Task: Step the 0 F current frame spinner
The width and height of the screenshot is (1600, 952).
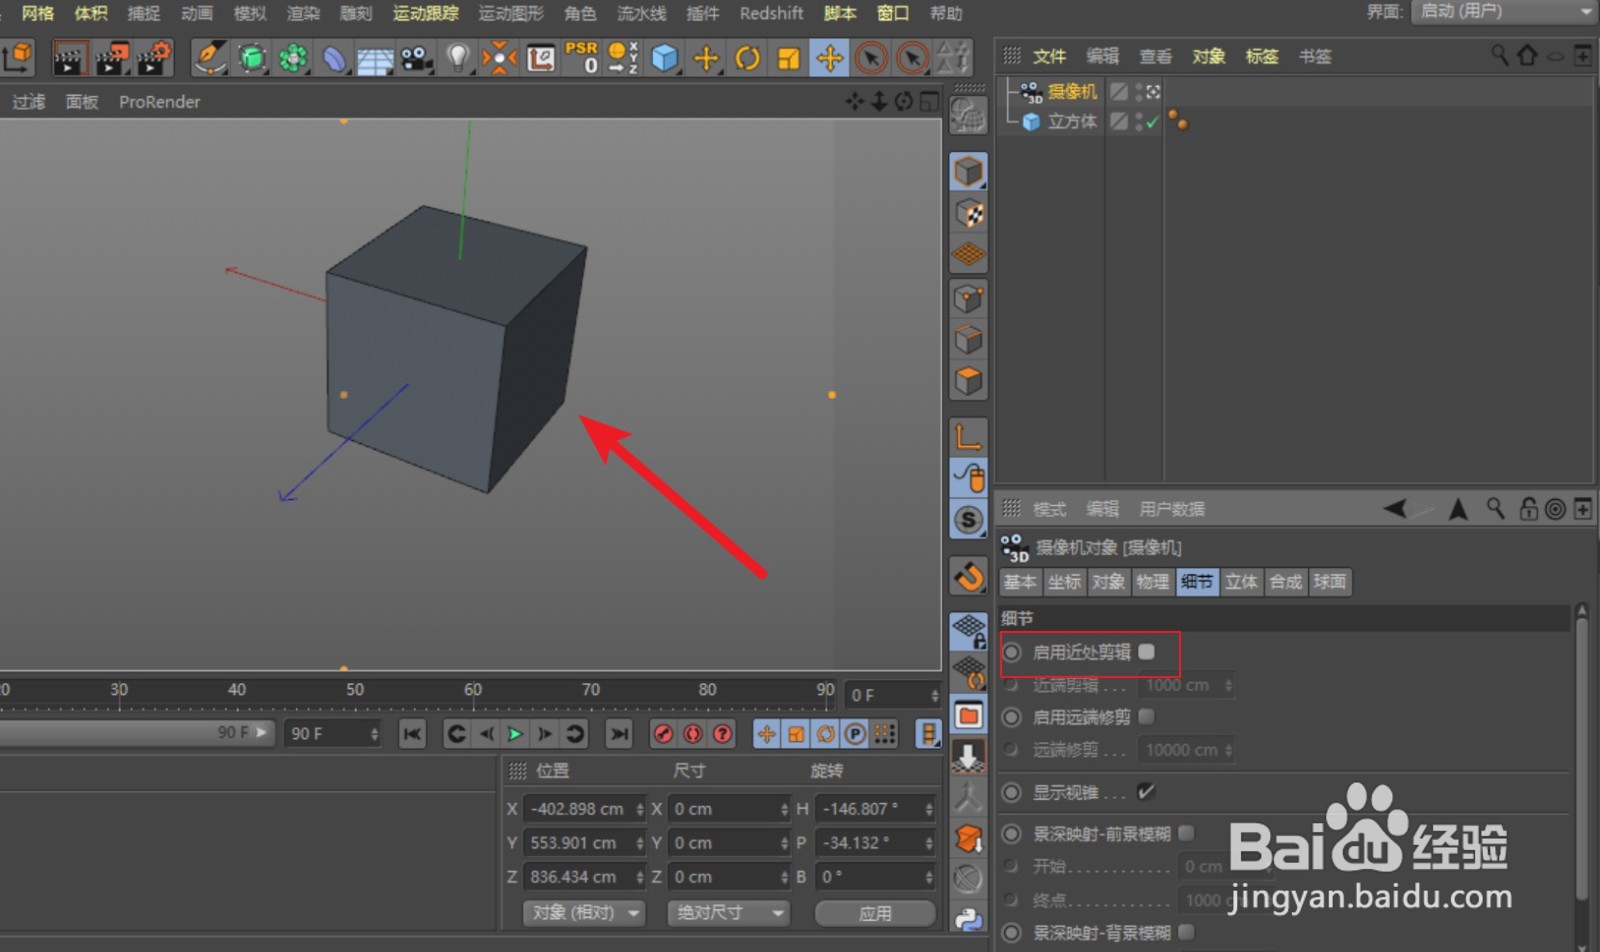Action: pos(935,695)
